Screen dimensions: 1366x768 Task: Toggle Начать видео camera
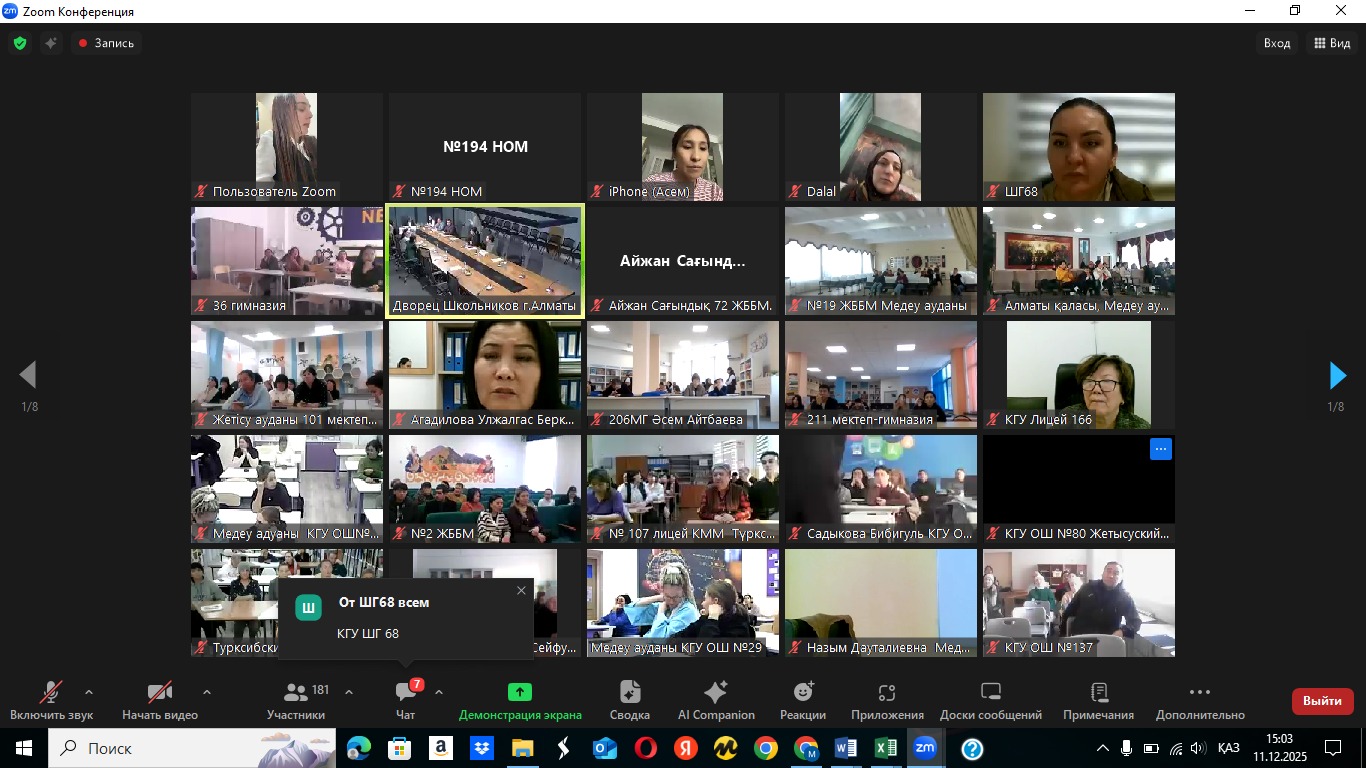160,693
